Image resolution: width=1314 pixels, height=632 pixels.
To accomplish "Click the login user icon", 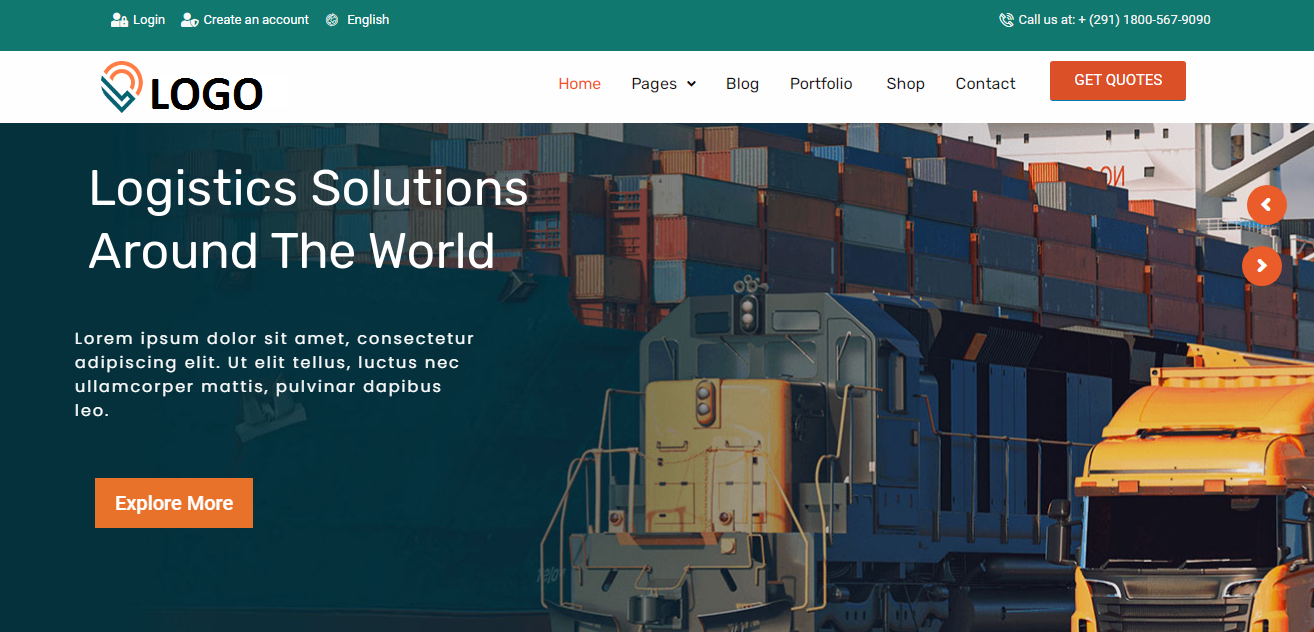I will coord(119,20).
